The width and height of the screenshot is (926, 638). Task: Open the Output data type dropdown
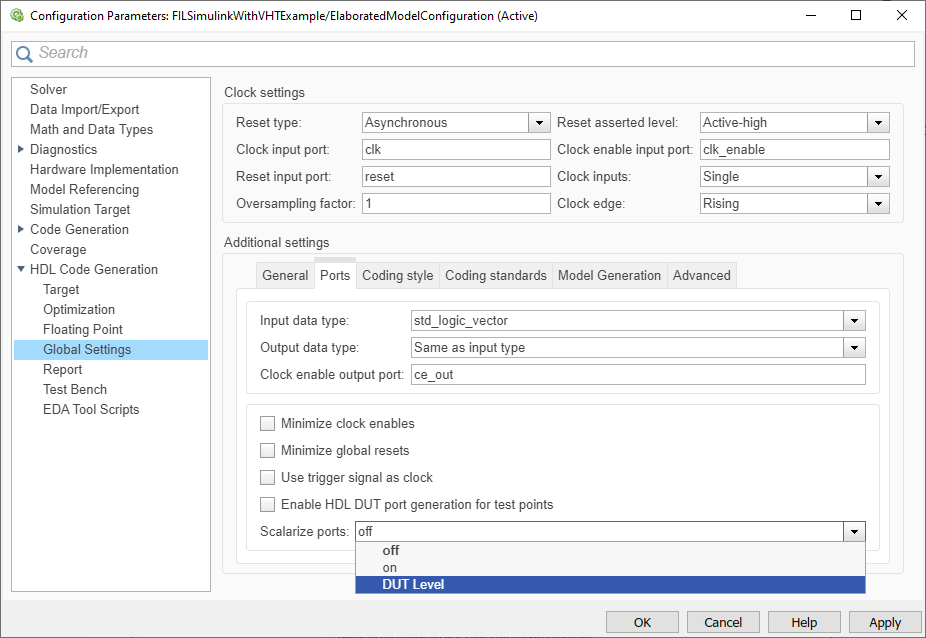pos(854,348)
